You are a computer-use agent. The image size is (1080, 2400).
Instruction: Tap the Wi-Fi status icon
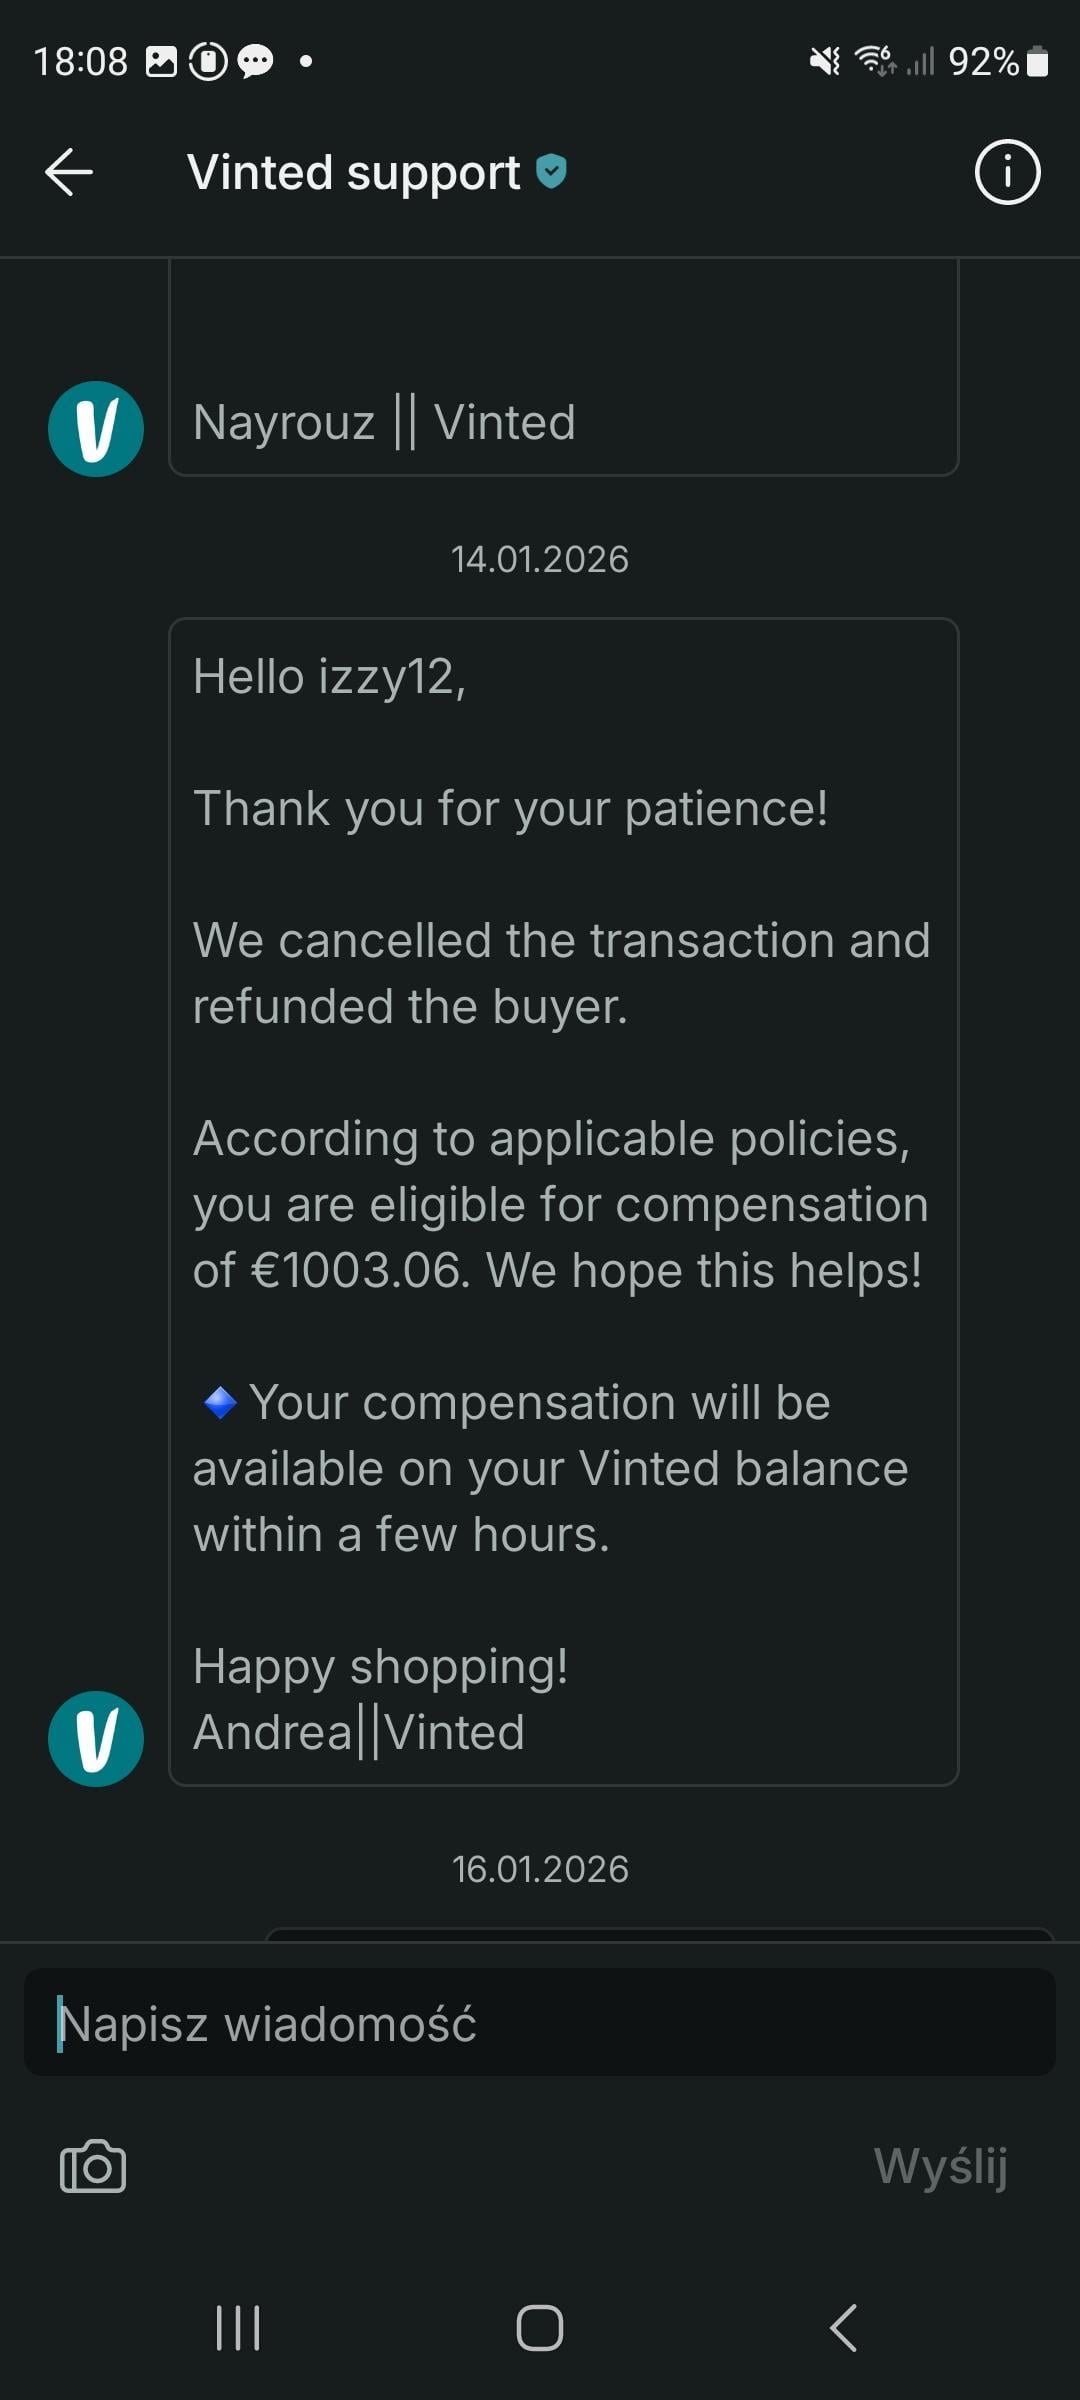coord(875,62)
